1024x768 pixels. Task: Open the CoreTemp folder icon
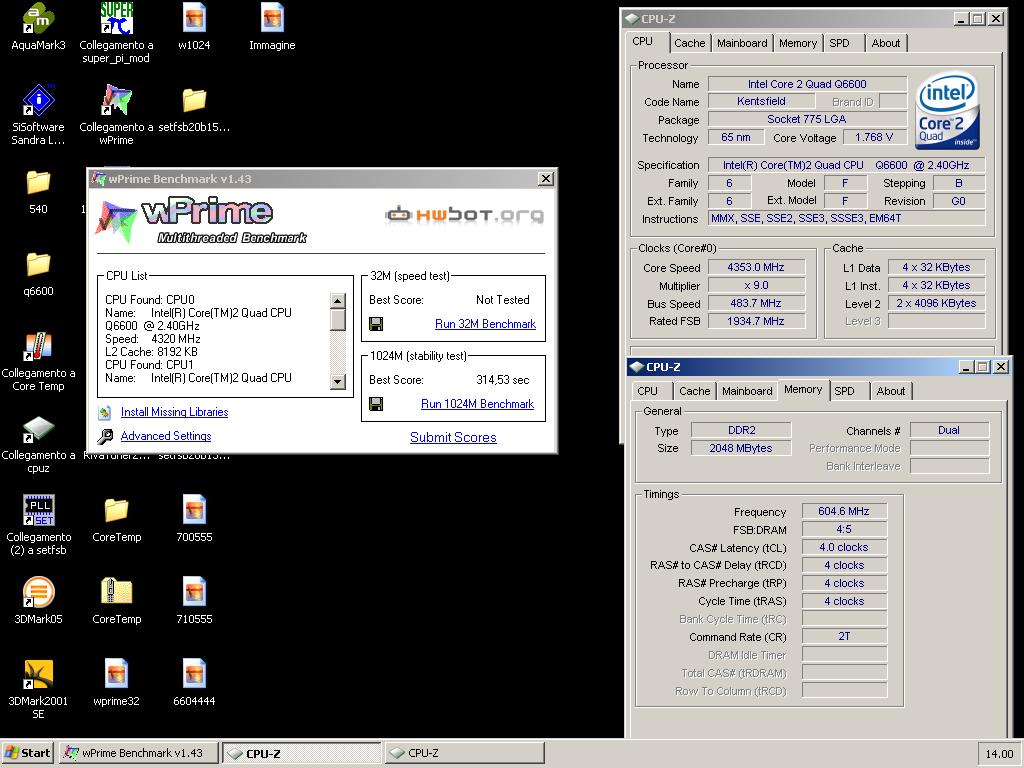pyautogui.click(x=116, y=511)
